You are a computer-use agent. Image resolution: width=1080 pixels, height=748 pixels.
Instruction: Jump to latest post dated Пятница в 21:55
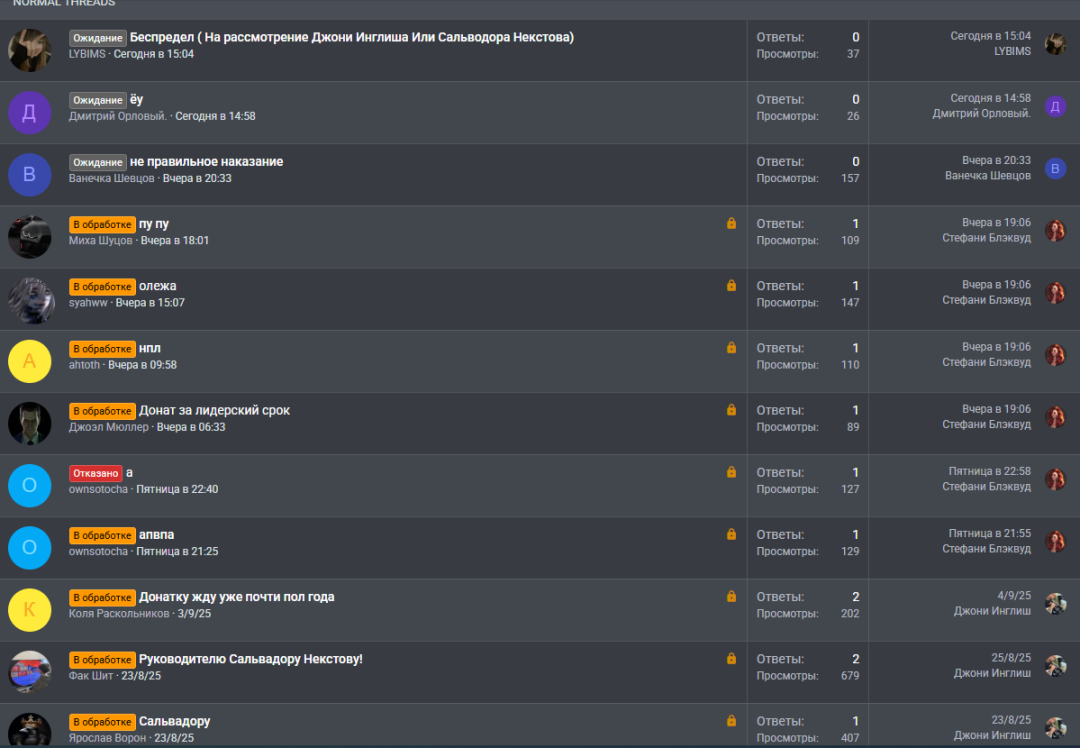tap(990, 533)
